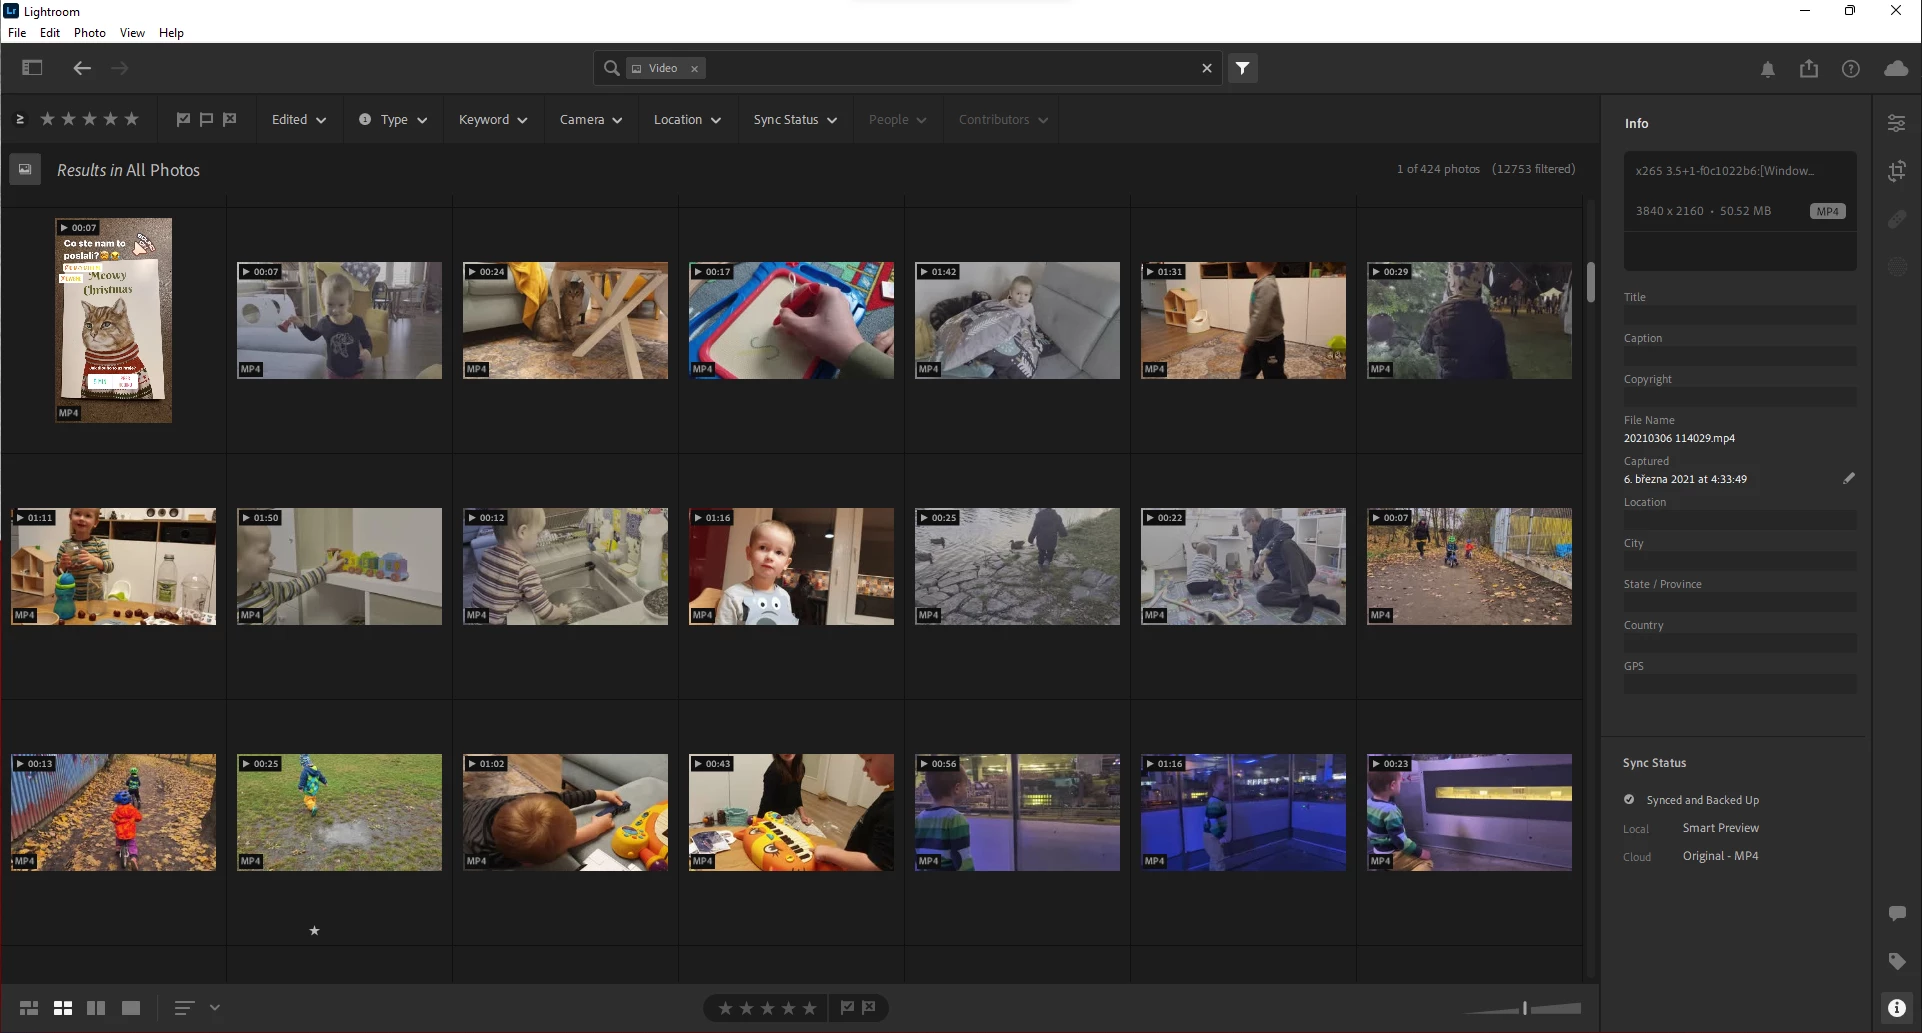
Task: Click the search magnifier icon
Action: click(611, 68)
